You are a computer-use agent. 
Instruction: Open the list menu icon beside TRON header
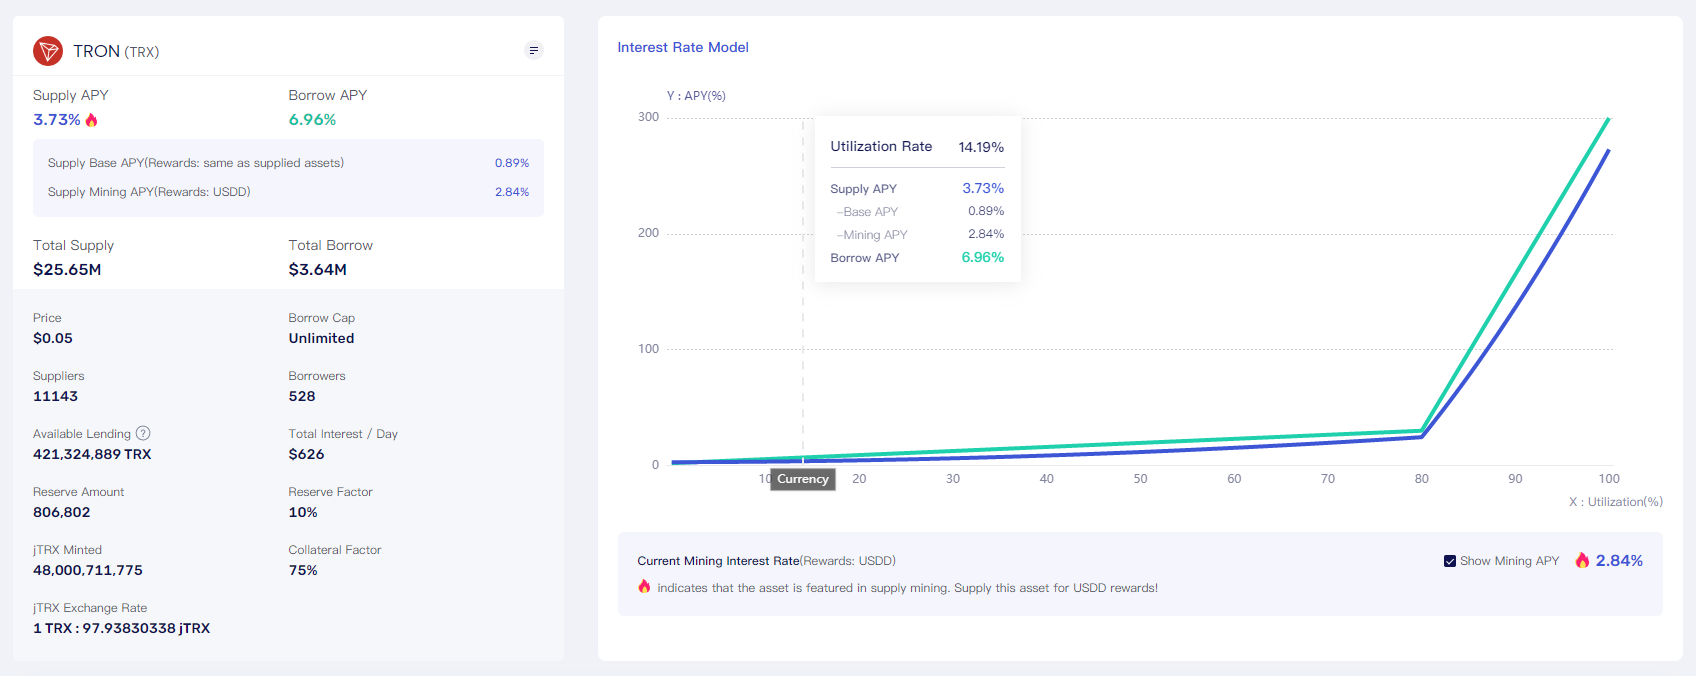pyautogui.click(x=534, y=50)
